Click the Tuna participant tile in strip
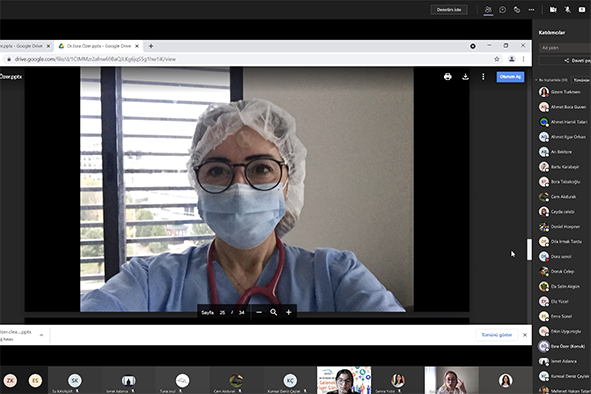Image resolution: width=591 pixels, height=394 pixels. point(182,380)
